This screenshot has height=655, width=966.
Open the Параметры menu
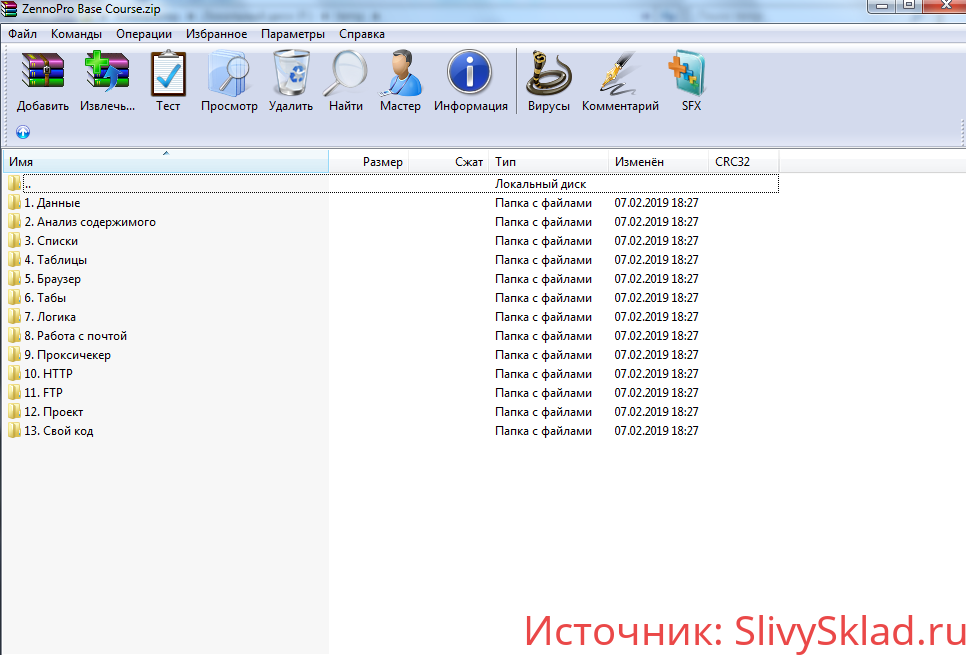[293, 34]
